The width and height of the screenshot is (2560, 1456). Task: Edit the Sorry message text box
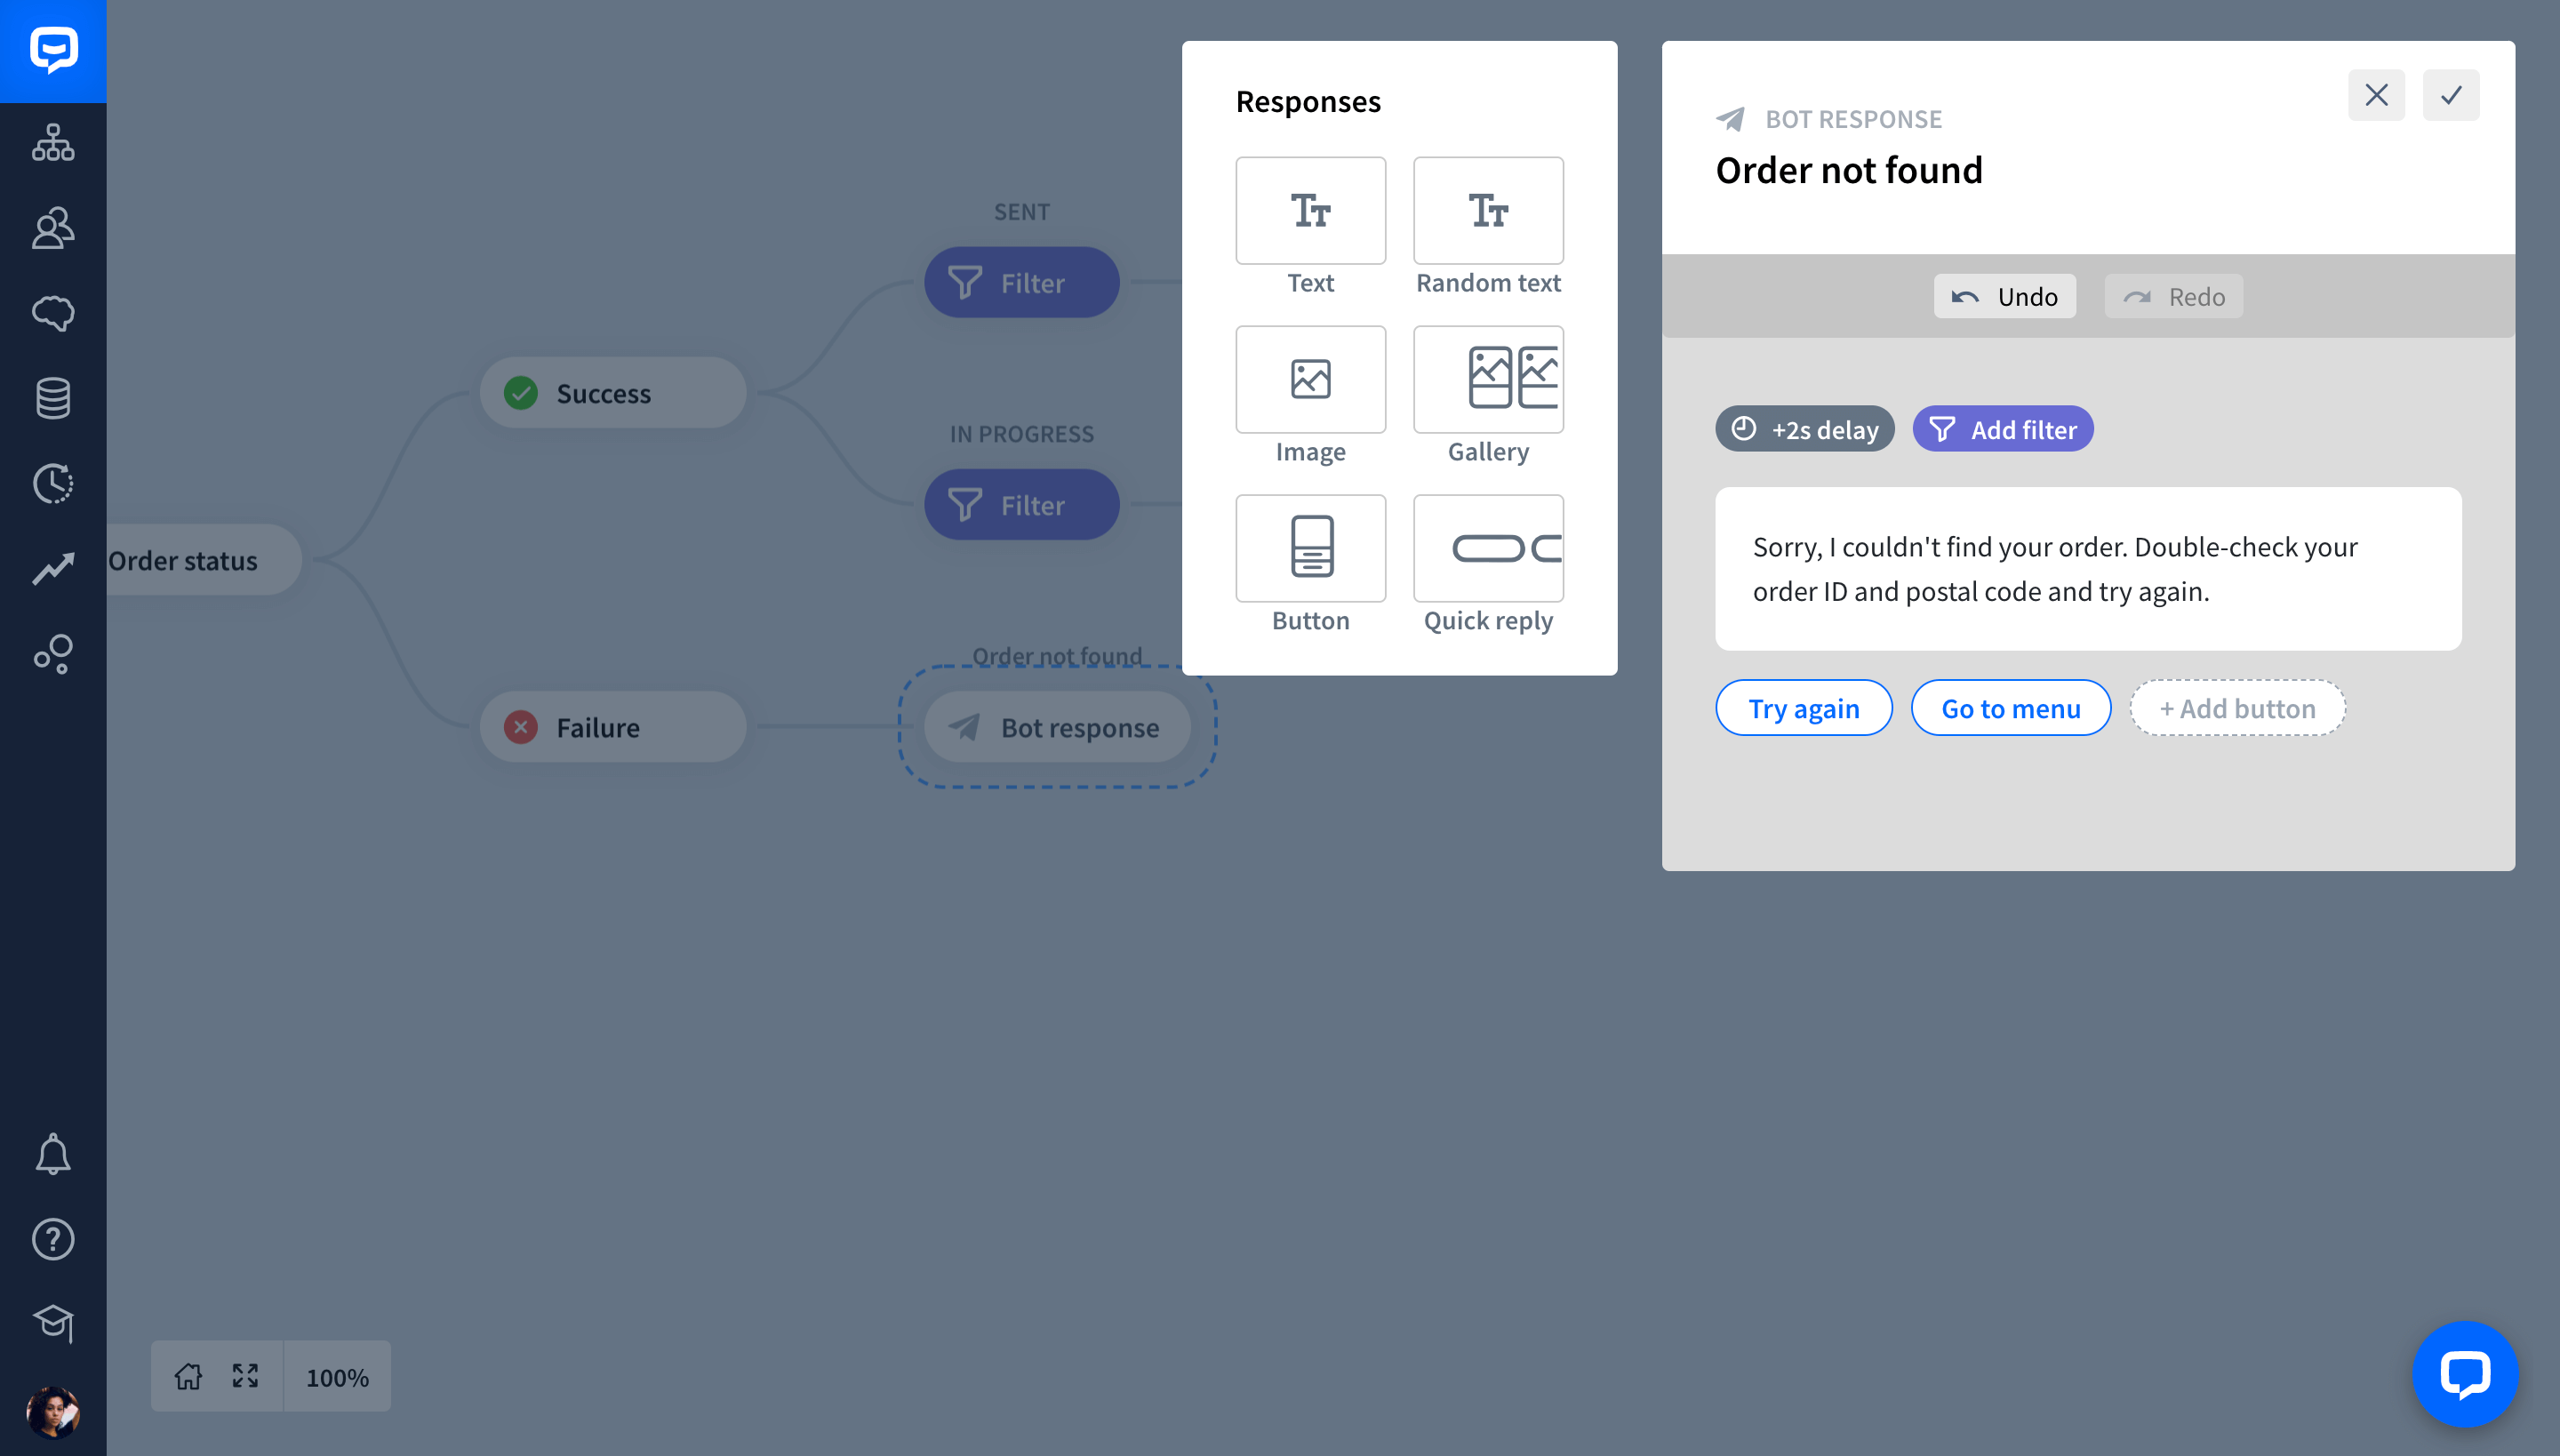click(2088, 569)
